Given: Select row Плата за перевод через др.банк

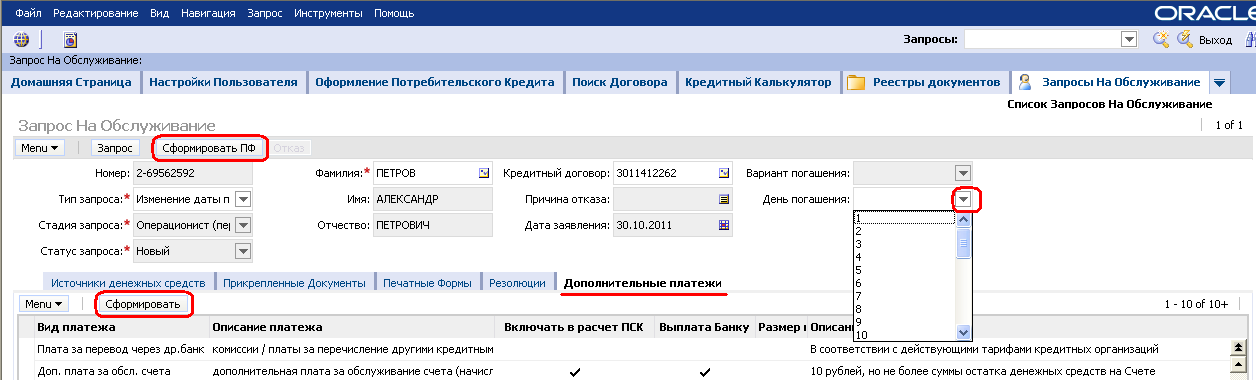Looking at the screenshot, I should pos(624,350).
